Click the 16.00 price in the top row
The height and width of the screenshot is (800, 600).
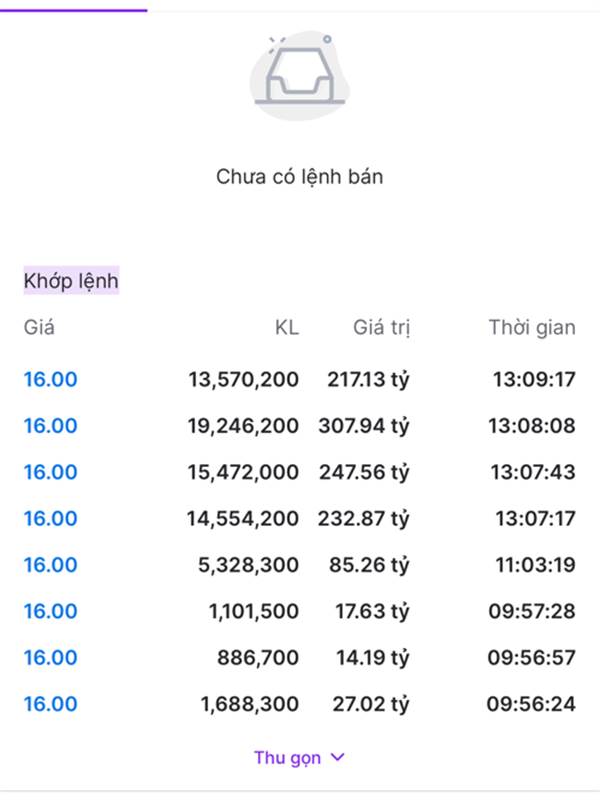point(51,380)
